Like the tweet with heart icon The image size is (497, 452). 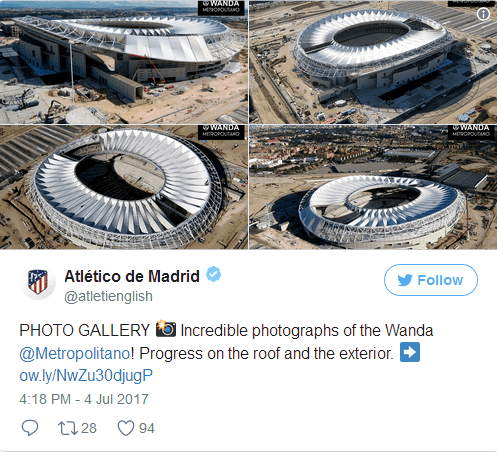pos(126,428)
